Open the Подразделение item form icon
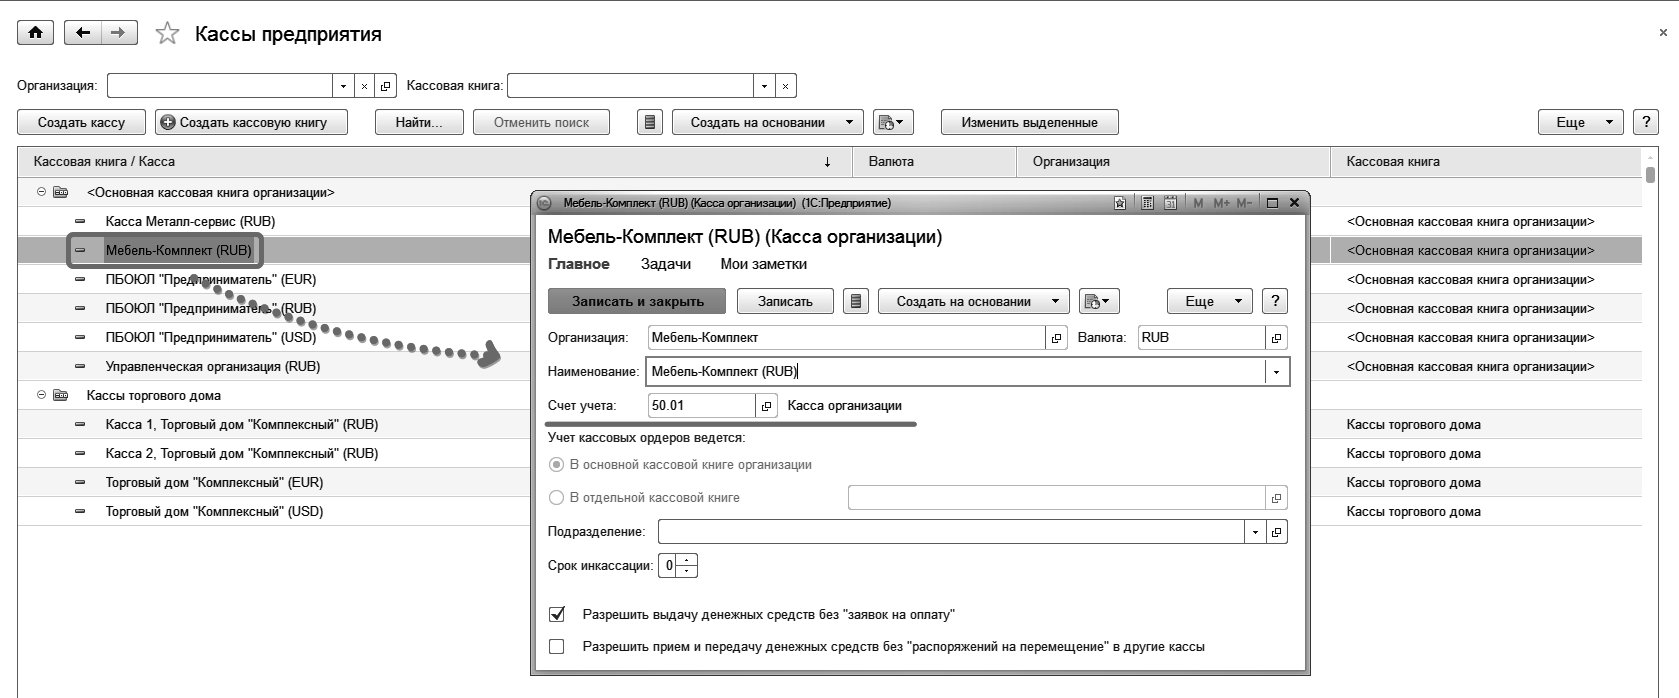1679x698 pixels. coord(1276,532)
